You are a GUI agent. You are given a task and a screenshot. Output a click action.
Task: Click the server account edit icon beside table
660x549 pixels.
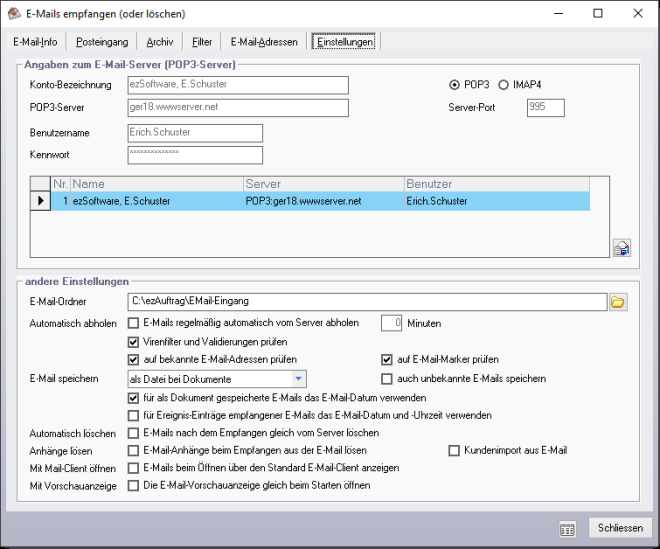620,249
